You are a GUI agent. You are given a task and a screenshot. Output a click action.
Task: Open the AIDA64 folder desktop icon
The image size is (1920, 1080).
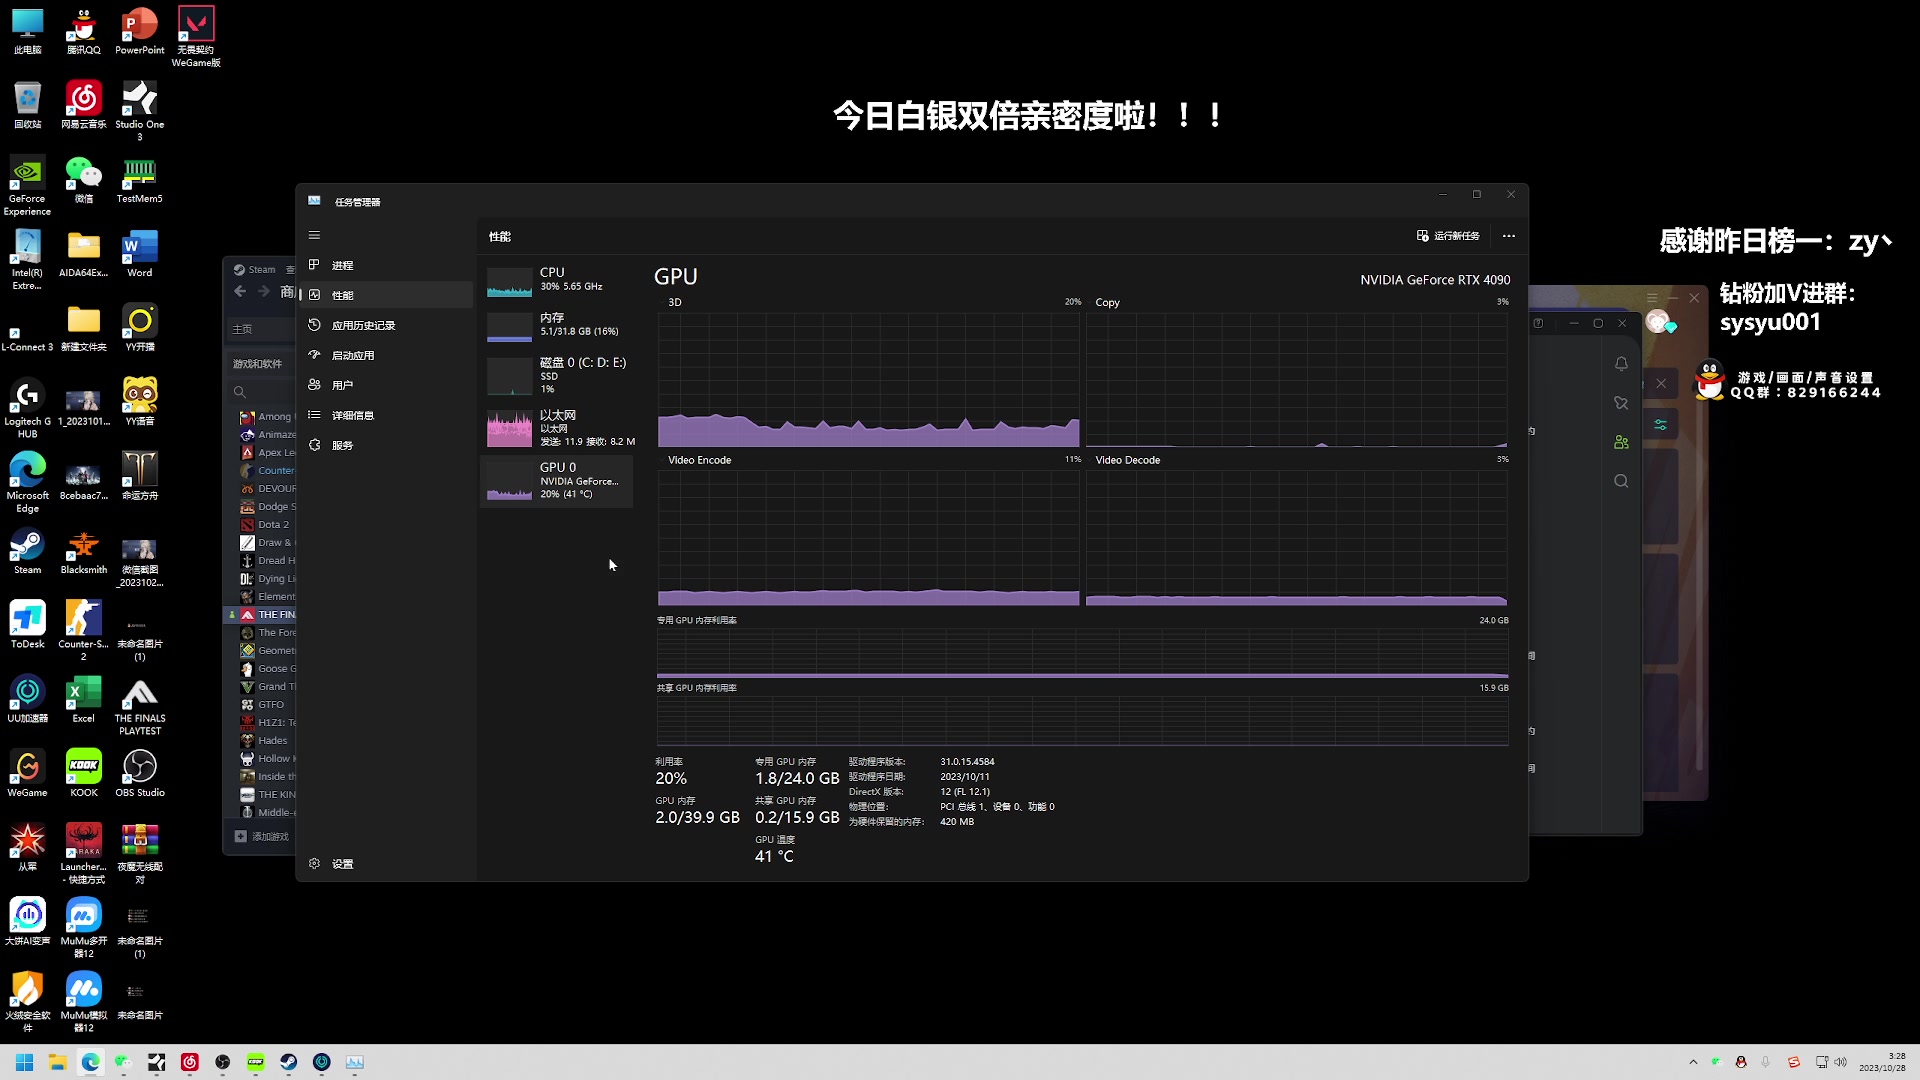(x=83, y=254)
